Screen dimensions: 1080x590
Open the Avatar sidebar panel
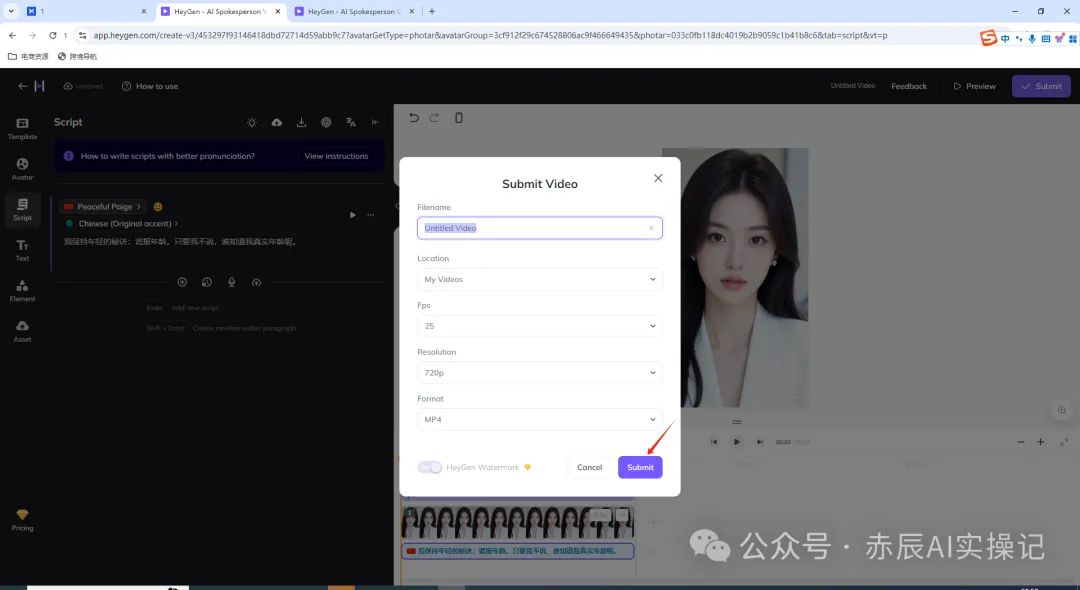(x=22, y=169)
